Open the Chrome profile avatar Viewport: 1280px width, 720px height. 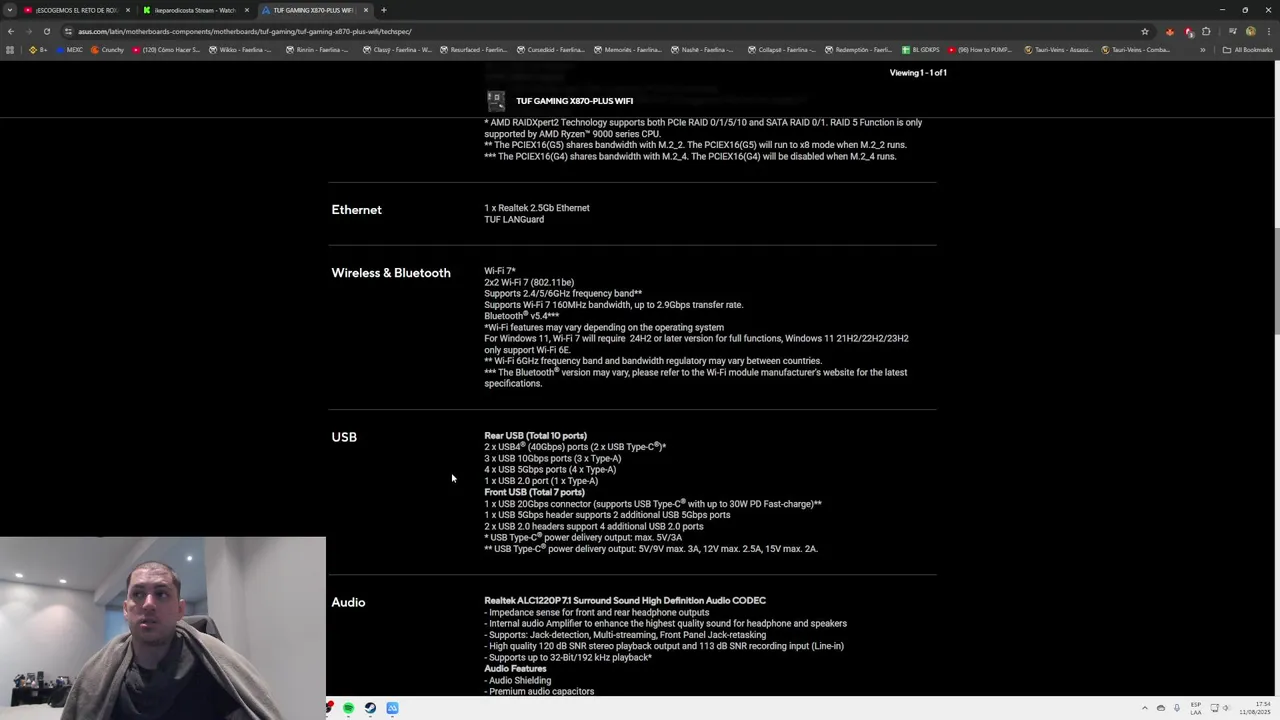[x=1250, y=31]
